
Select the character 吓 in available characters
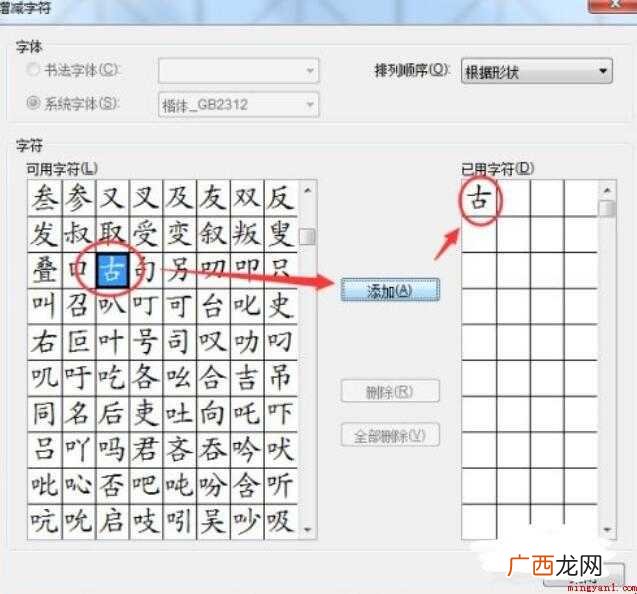(281, 414)
